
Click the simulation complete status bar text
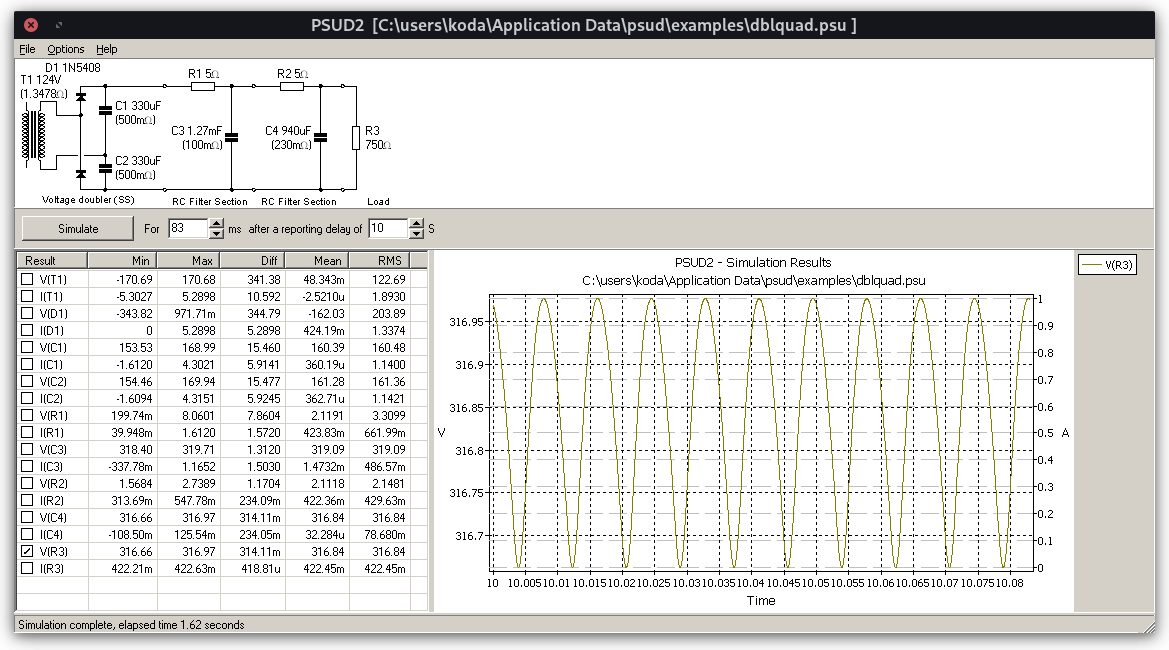[131, 625]
